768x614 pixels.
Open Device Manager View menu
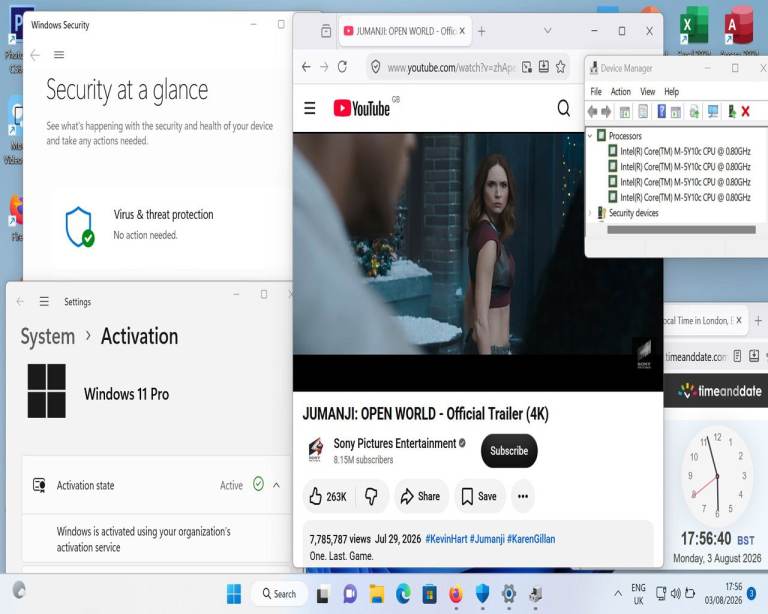(648, 92)
